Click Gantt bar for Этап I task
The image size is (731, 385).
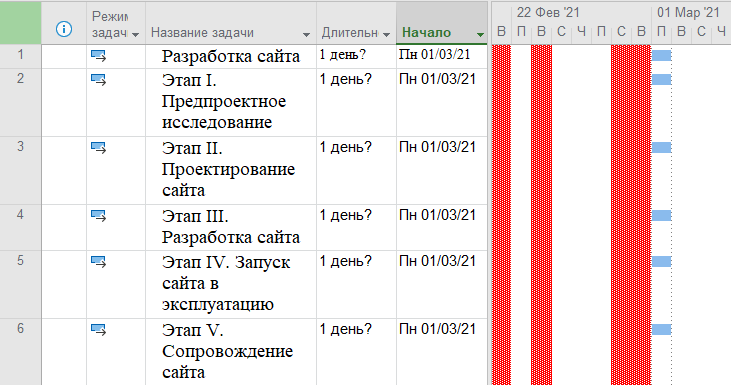pyautogui.click(x=662, y=80)
